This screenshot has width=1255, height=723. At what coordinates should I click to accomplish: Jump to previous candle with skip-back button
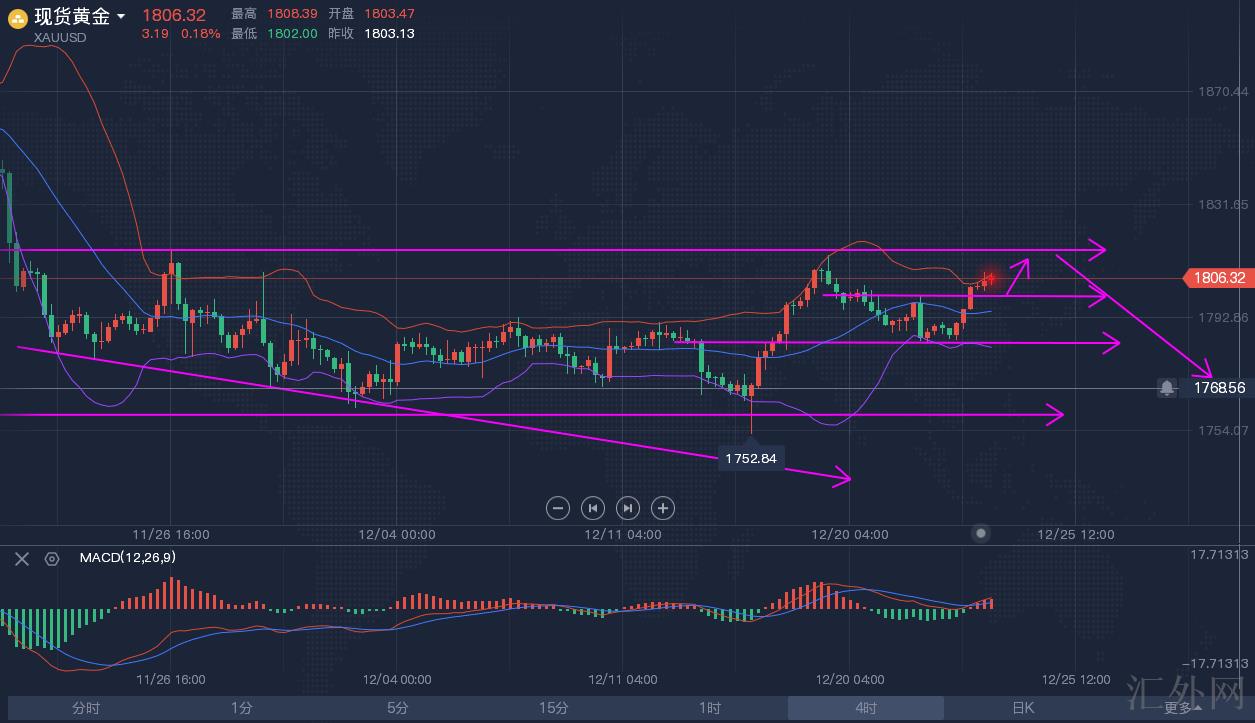pos(593,508)
